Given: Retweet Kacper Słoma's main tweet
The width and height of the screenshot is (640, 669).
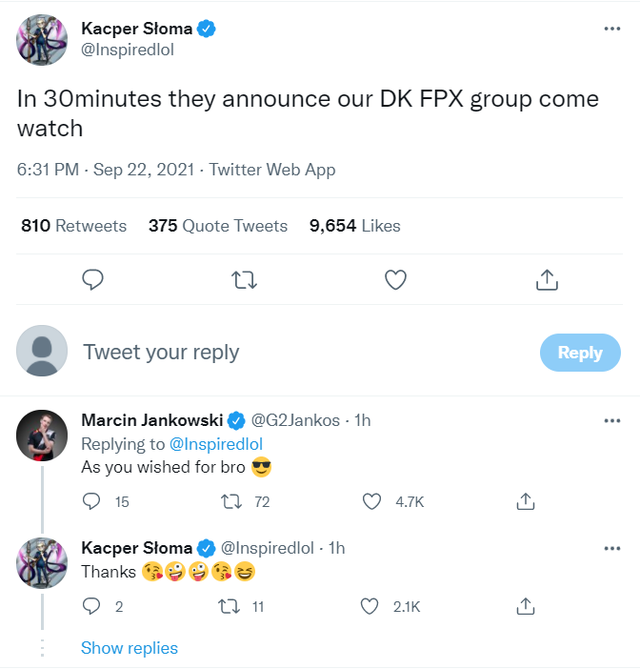Looking at the screenshot, I should (x=244, y=280).
